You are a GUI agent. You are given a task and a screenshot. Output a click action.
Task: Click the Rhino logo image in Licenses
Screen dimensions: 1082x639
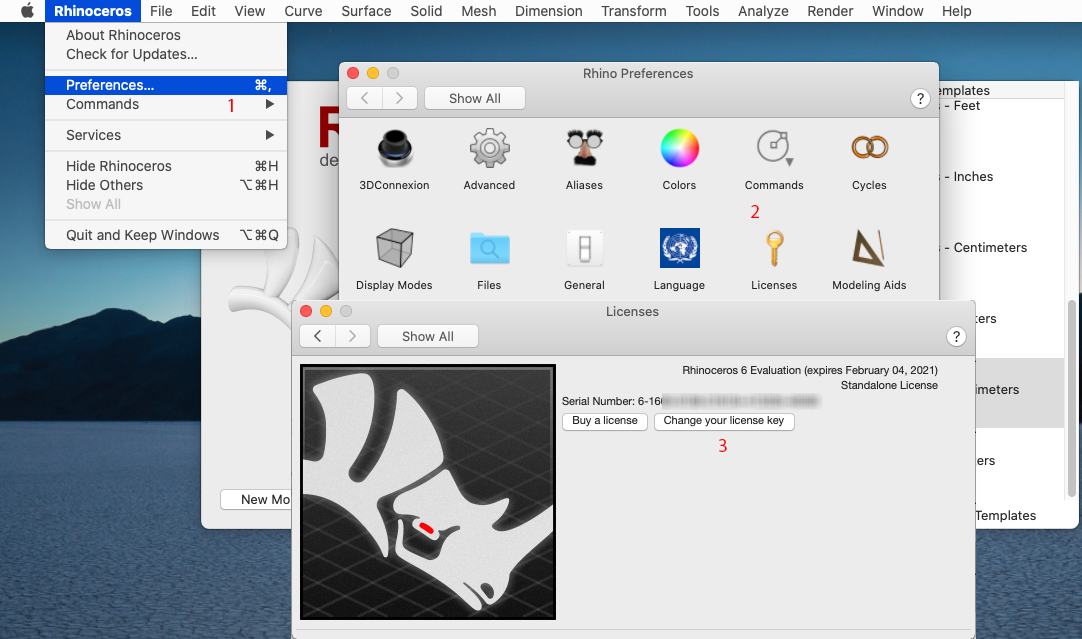(428, 492)
